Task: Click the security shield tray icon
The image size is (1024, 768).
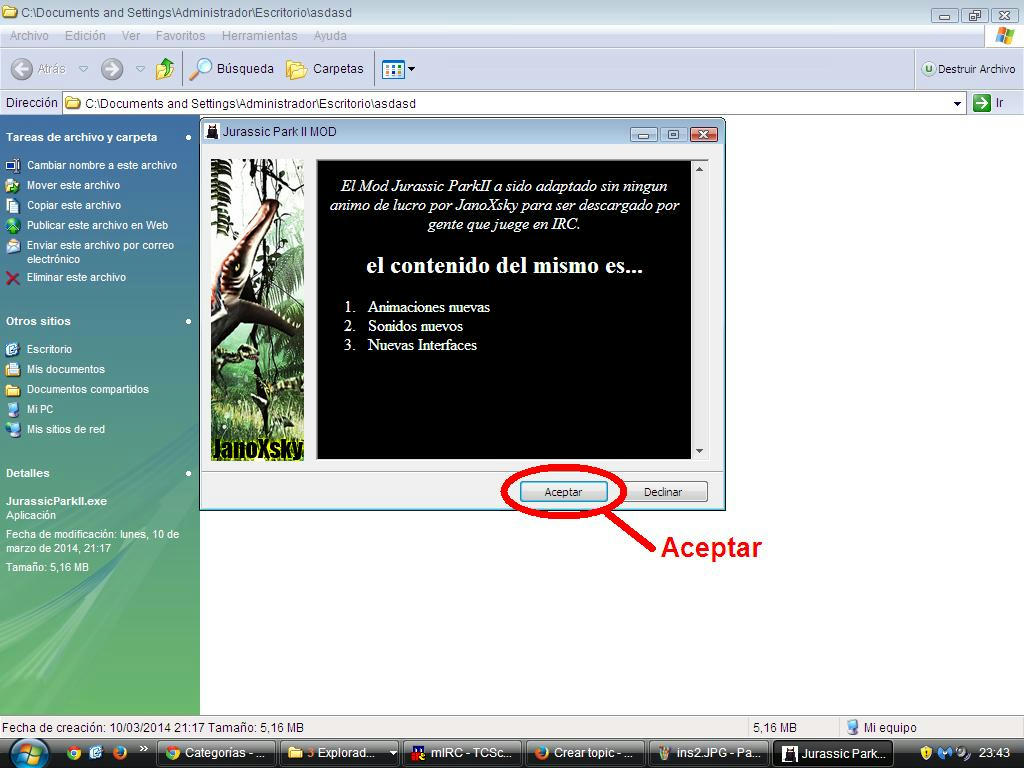Action: pyautogui.click(x=925, y=753)
